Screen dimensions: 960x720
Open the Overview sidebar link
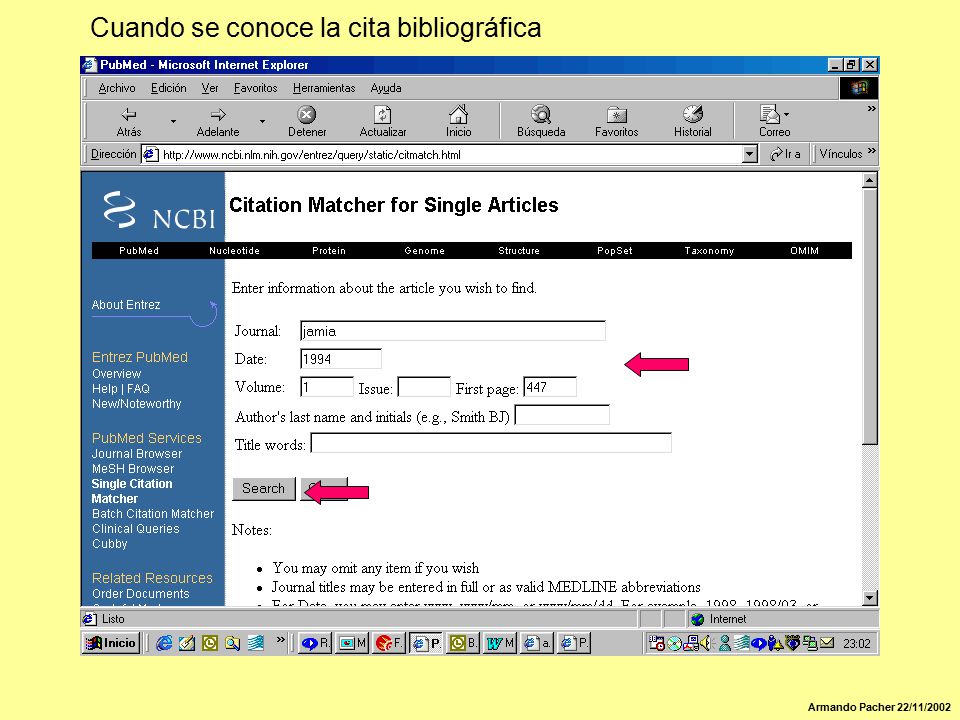pyautogui.click(x=116, y=373)
